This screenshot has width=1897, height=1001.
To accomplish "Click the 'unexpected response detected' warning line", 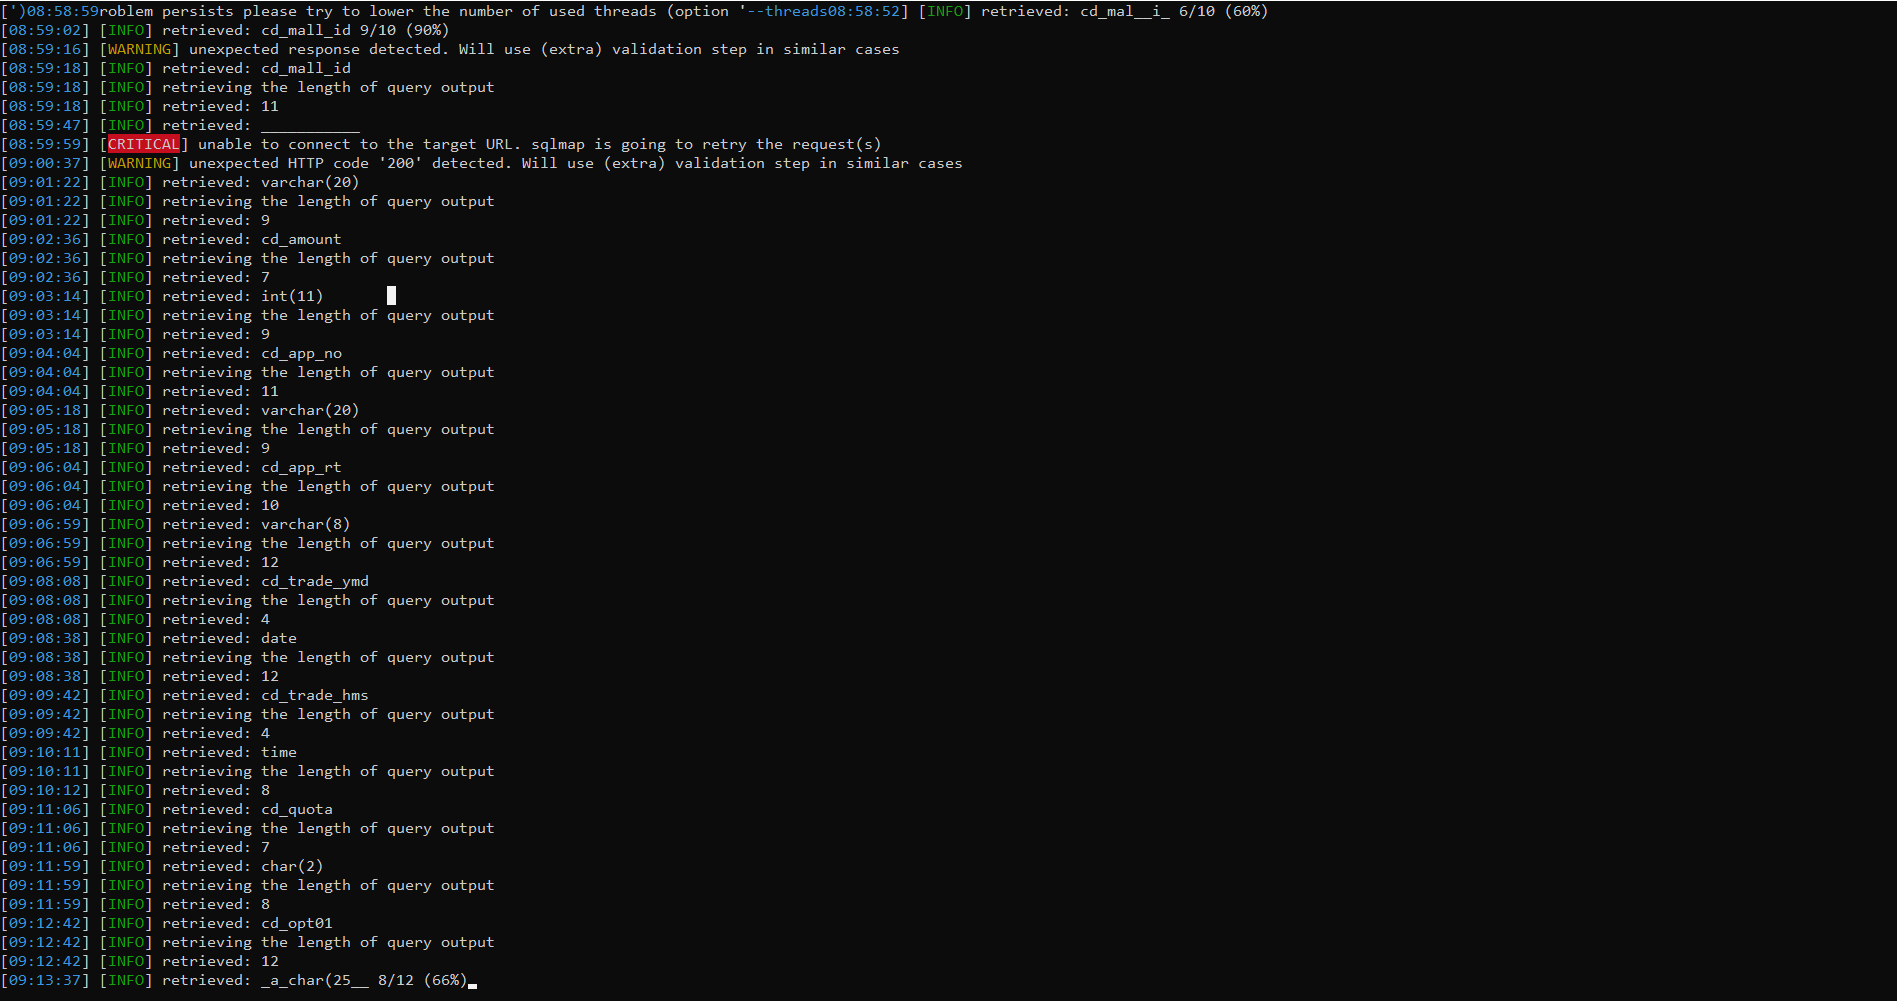I will pos(449,49).
